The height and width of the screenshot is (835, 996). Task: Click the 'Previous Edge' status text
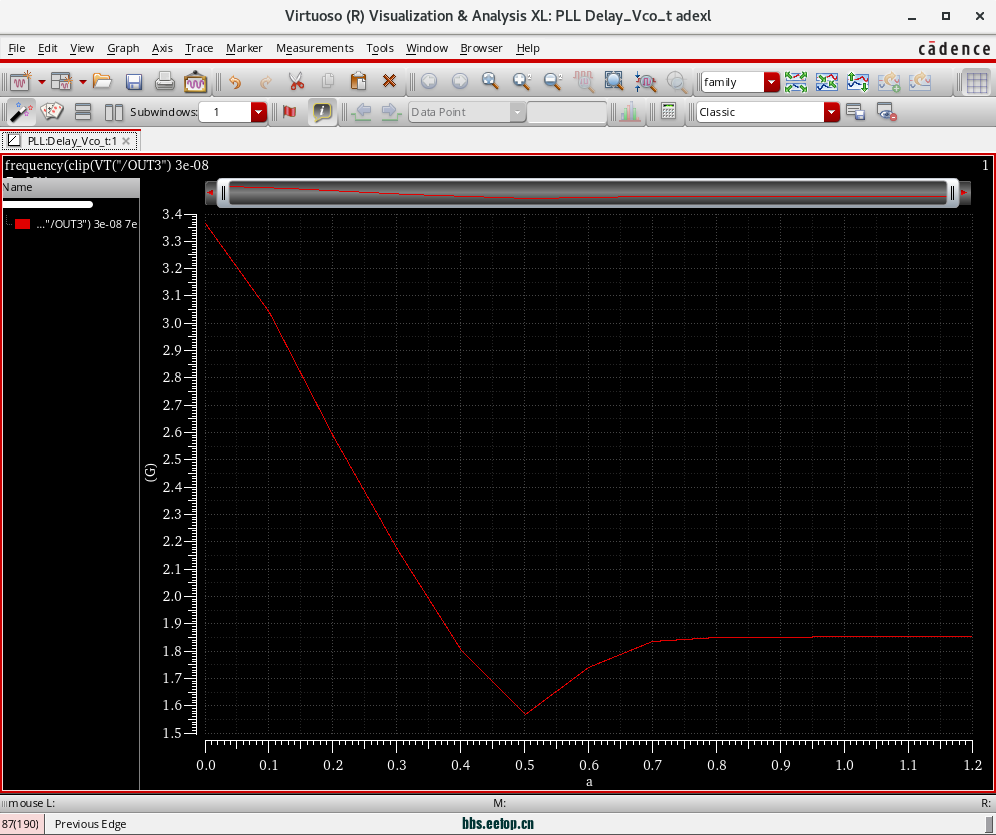coord(90,824)
